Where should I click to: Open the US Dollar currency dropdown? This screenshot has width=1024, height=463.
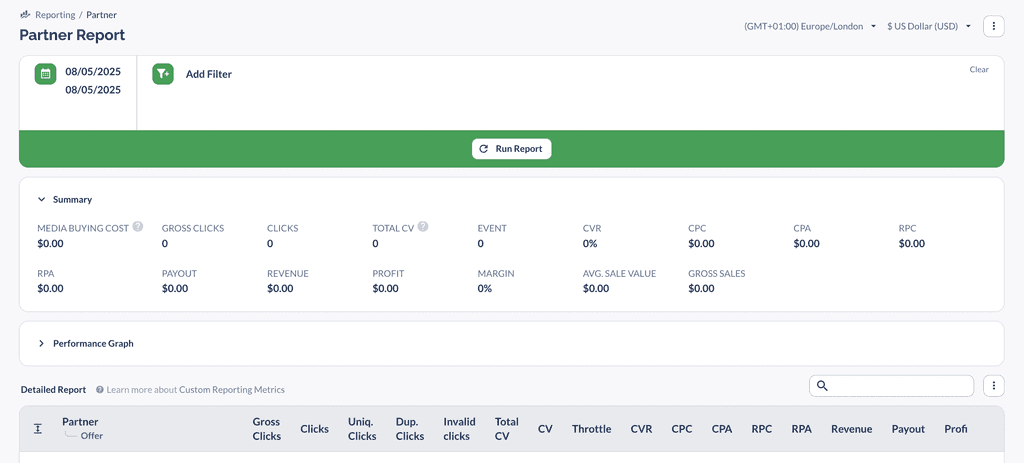[929, 26]
